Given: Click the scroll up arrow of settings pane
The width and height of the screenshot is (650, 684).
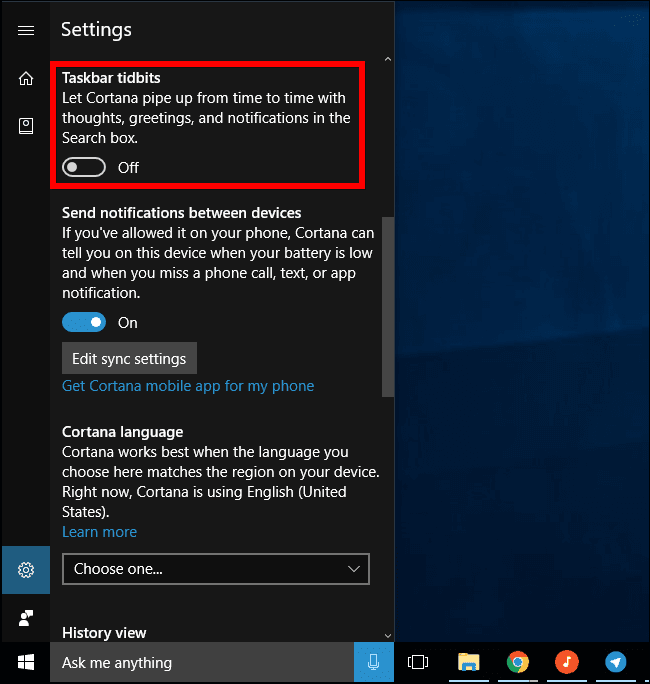Looking at the screenshot, I should tap(388, 59).
